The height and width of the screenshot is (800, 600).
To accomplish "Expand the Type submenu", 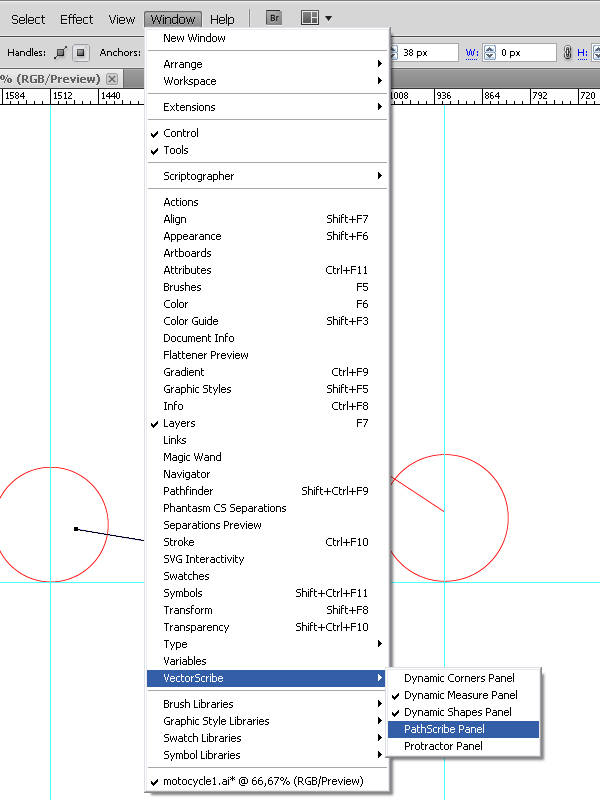I will click(267, 644).
